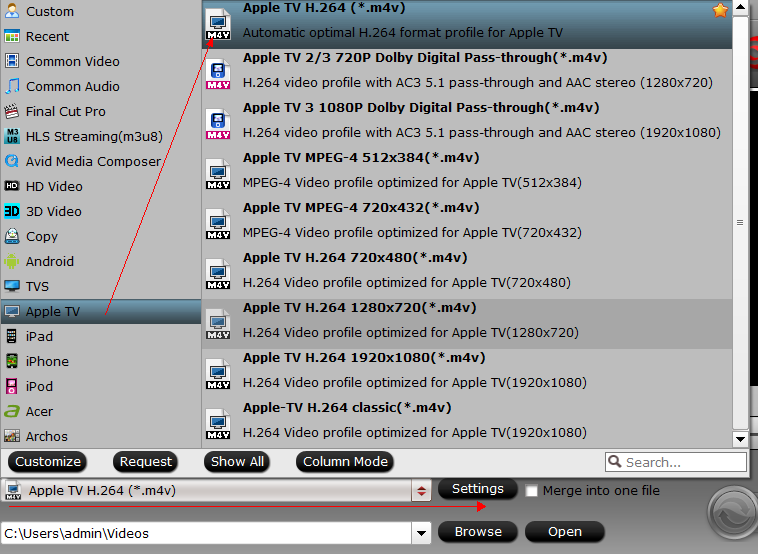Screen dimensions: 758x554
Task: Click the H.264 1920x1080 profile icon
Action: tap(218, 374)
